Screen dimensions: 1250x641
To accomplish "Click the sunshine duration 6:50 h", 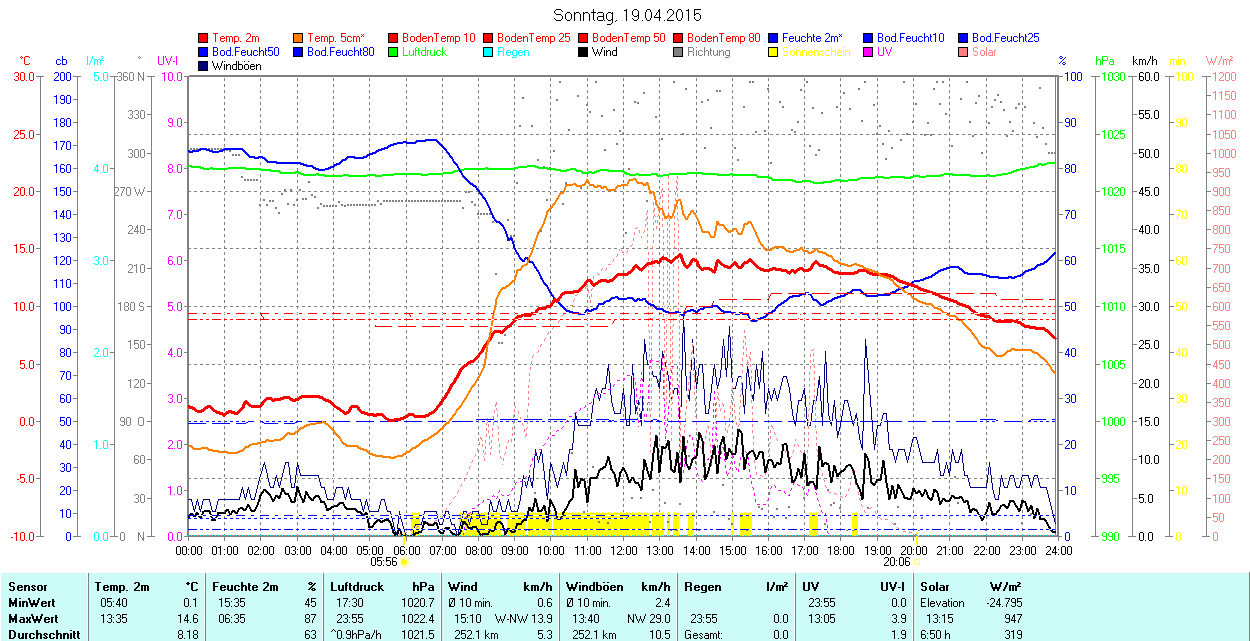I will pos(937,635).
